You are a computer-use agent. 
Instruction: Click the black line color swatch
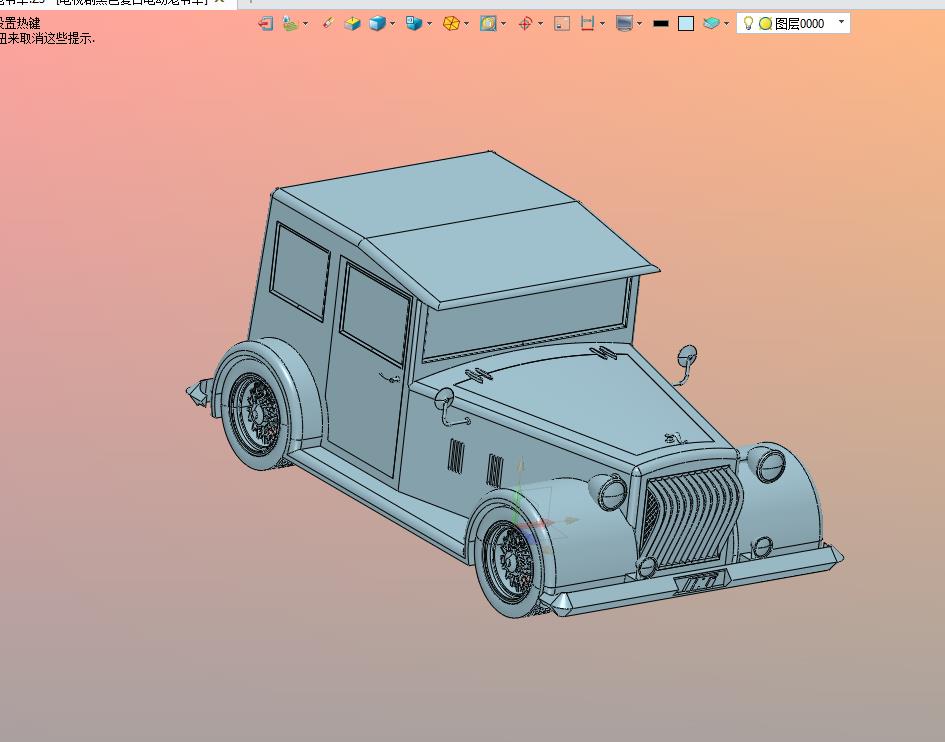[x=661, y=24]
